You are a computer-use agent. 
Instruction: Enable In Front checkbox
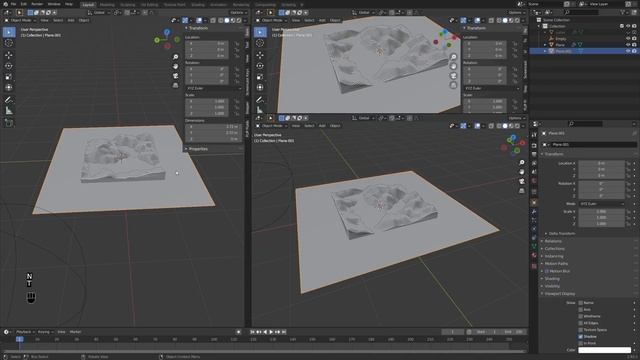click(x=580, y=343)
